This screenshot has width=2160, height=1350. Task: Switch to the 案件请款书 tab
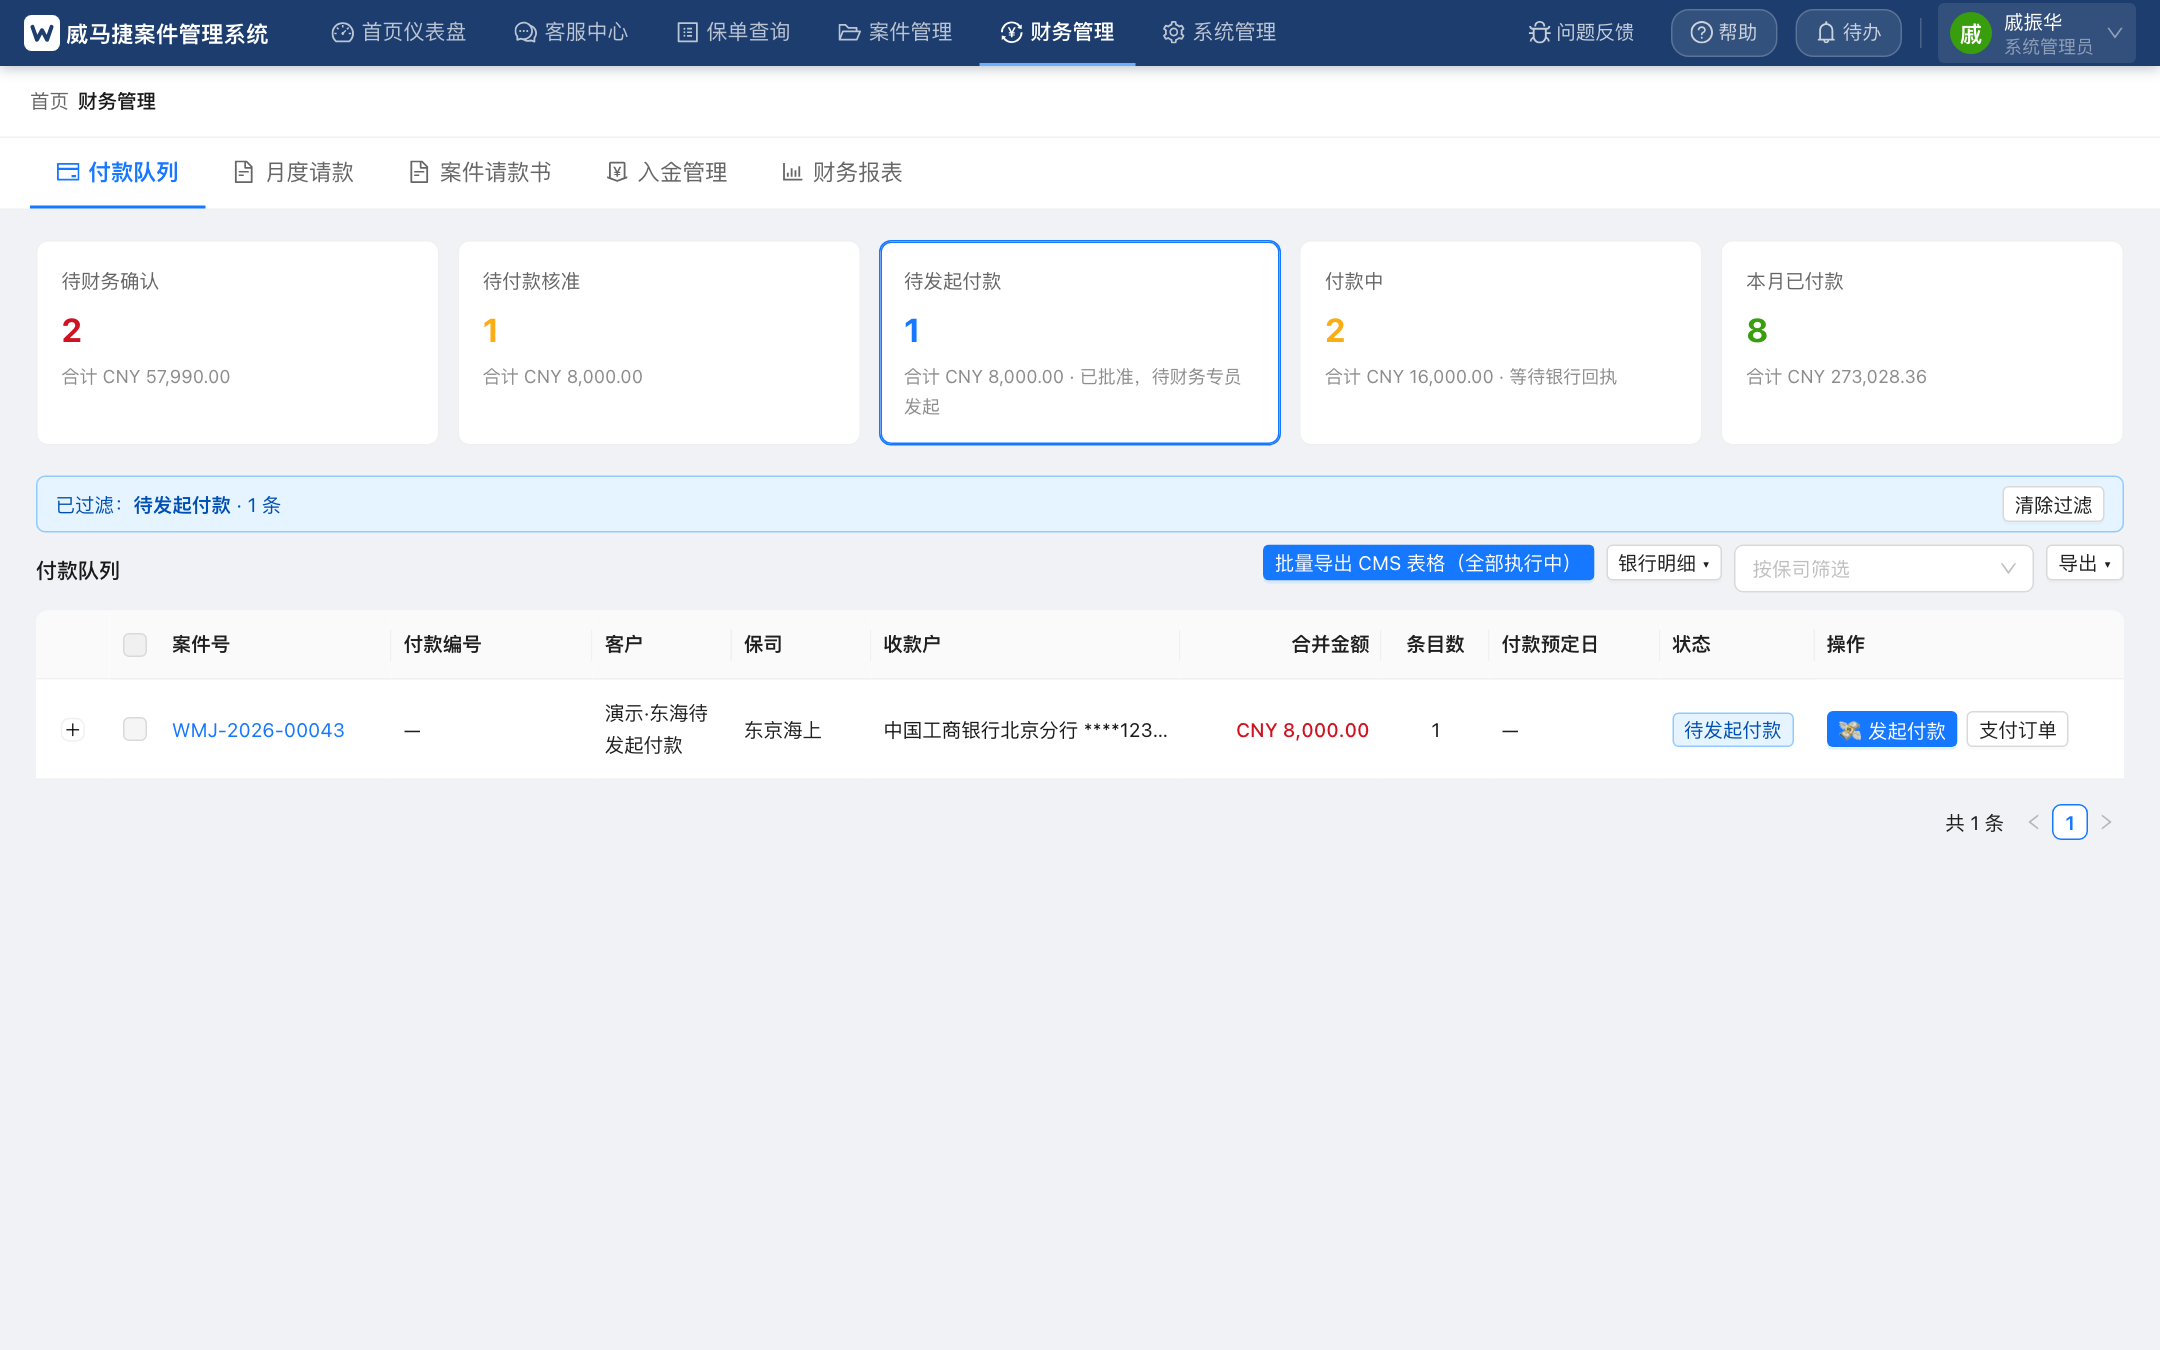click(x=480, y=172)
